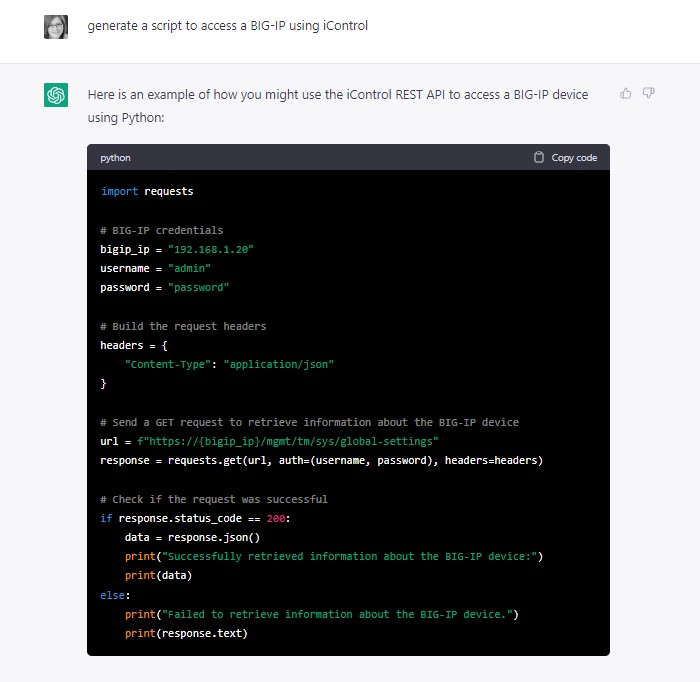The width and height of the screenshot is (700, 682).
Task: Click the 'print(response.text)' line
Action: coord(186,634)
